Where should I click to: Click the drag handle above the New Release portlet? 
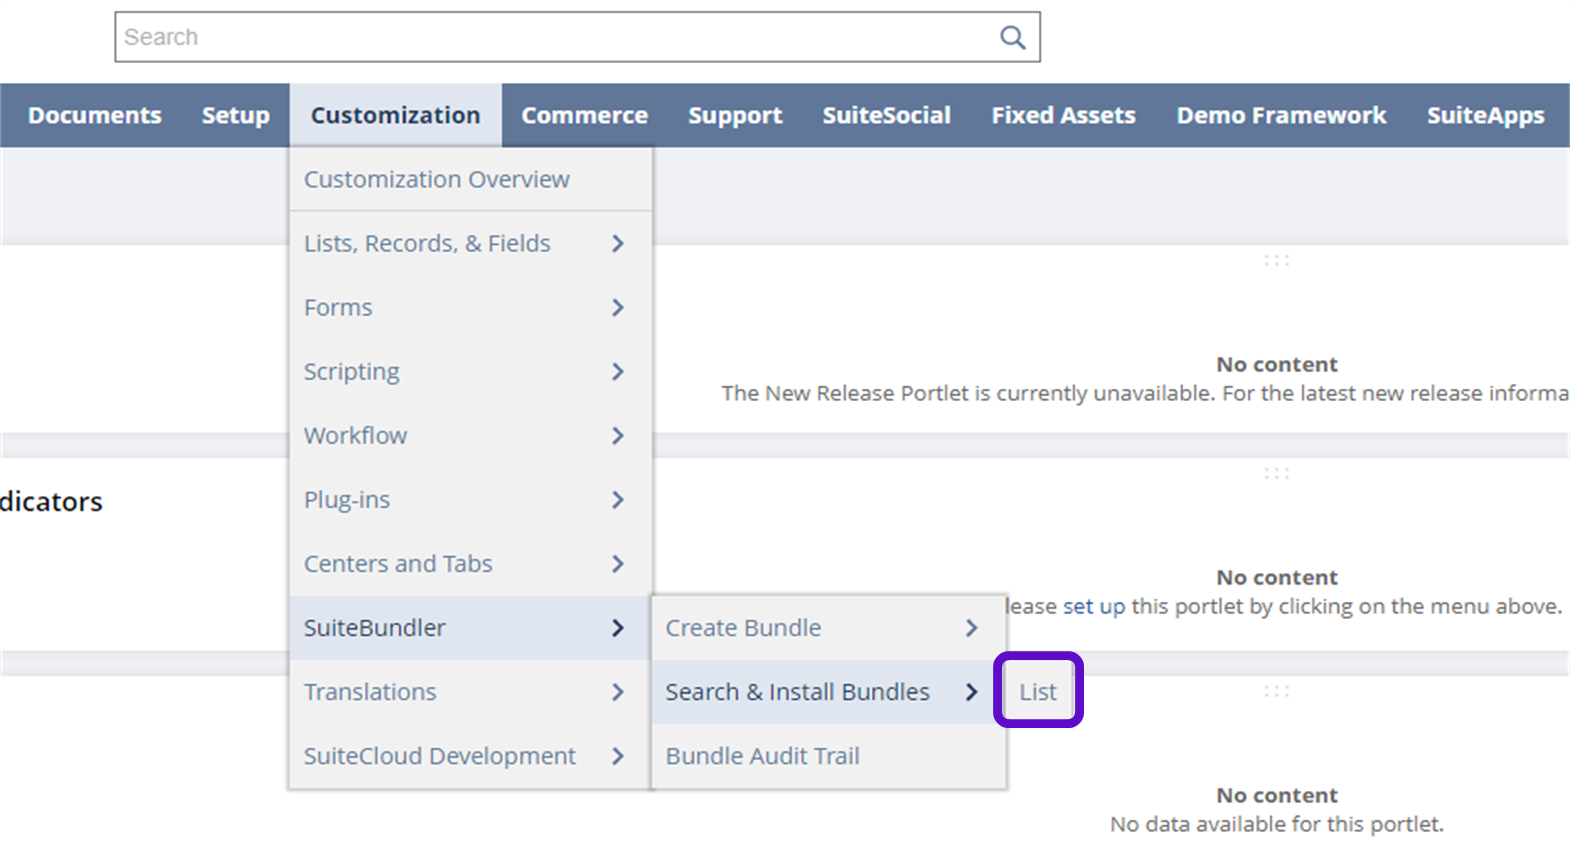pyautogui.click(x=1276, y=261)
